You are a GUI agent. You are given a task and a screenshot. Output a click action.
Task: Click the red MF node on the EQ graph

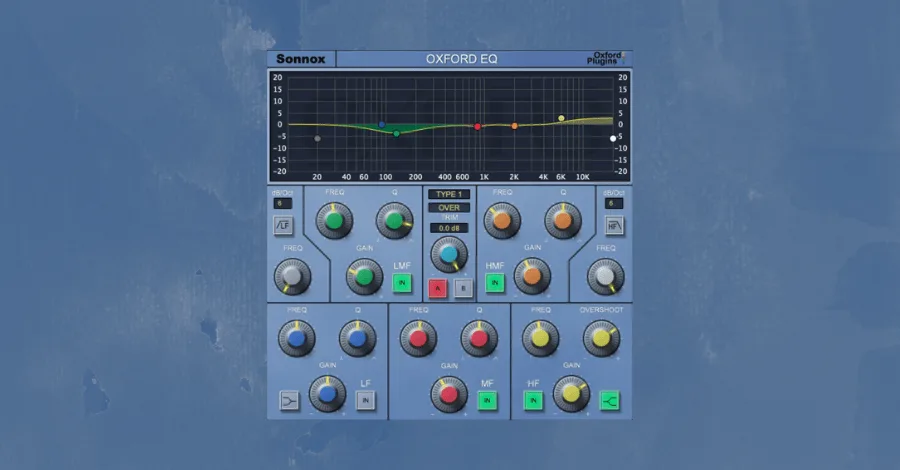(477, 126)
